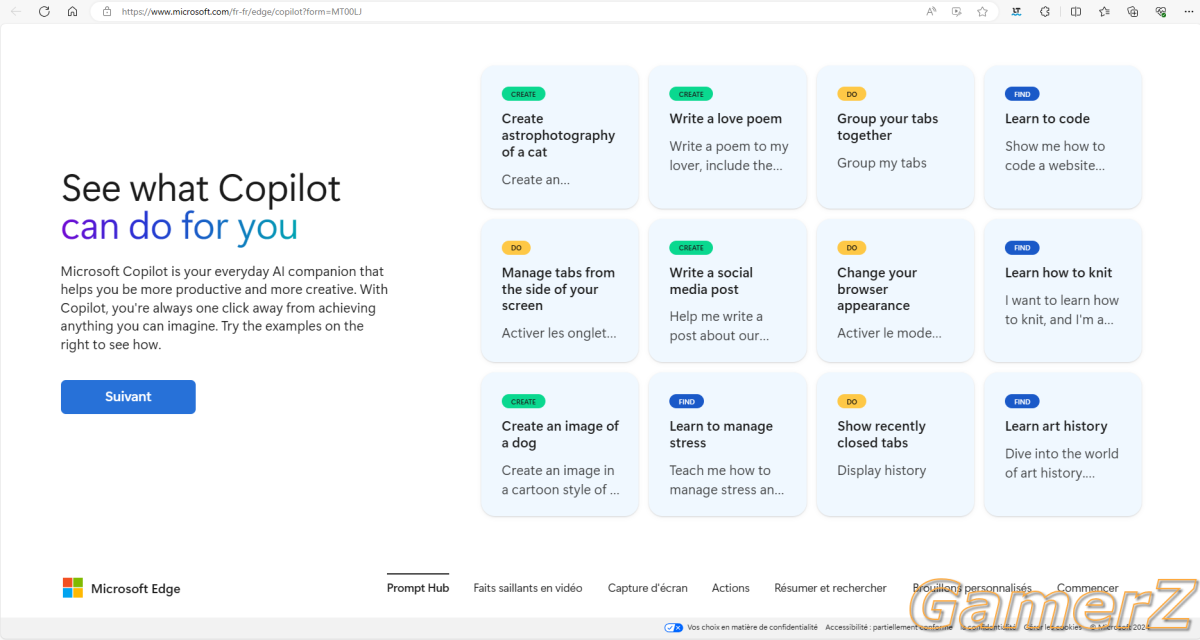This screenshot has height=640, width=1200.
Task: Click the "can do for you" gradient text
Action: 180,228
